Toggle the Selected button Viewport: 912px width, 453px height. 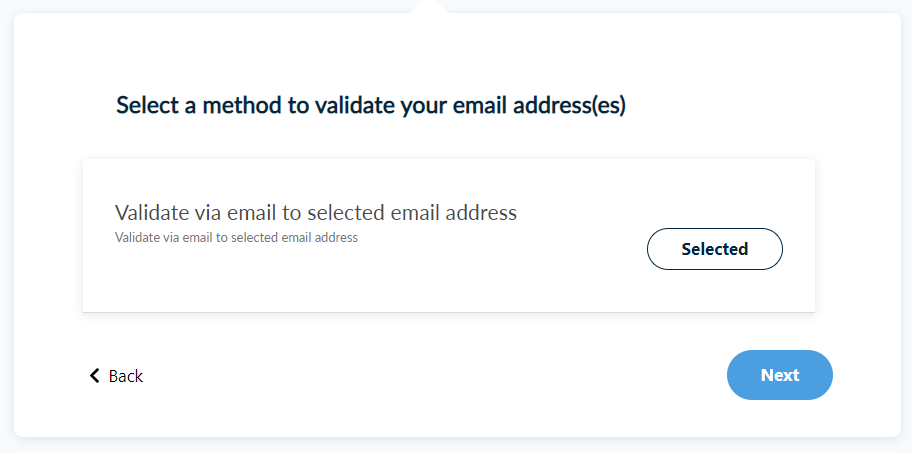tap(715, 249)
